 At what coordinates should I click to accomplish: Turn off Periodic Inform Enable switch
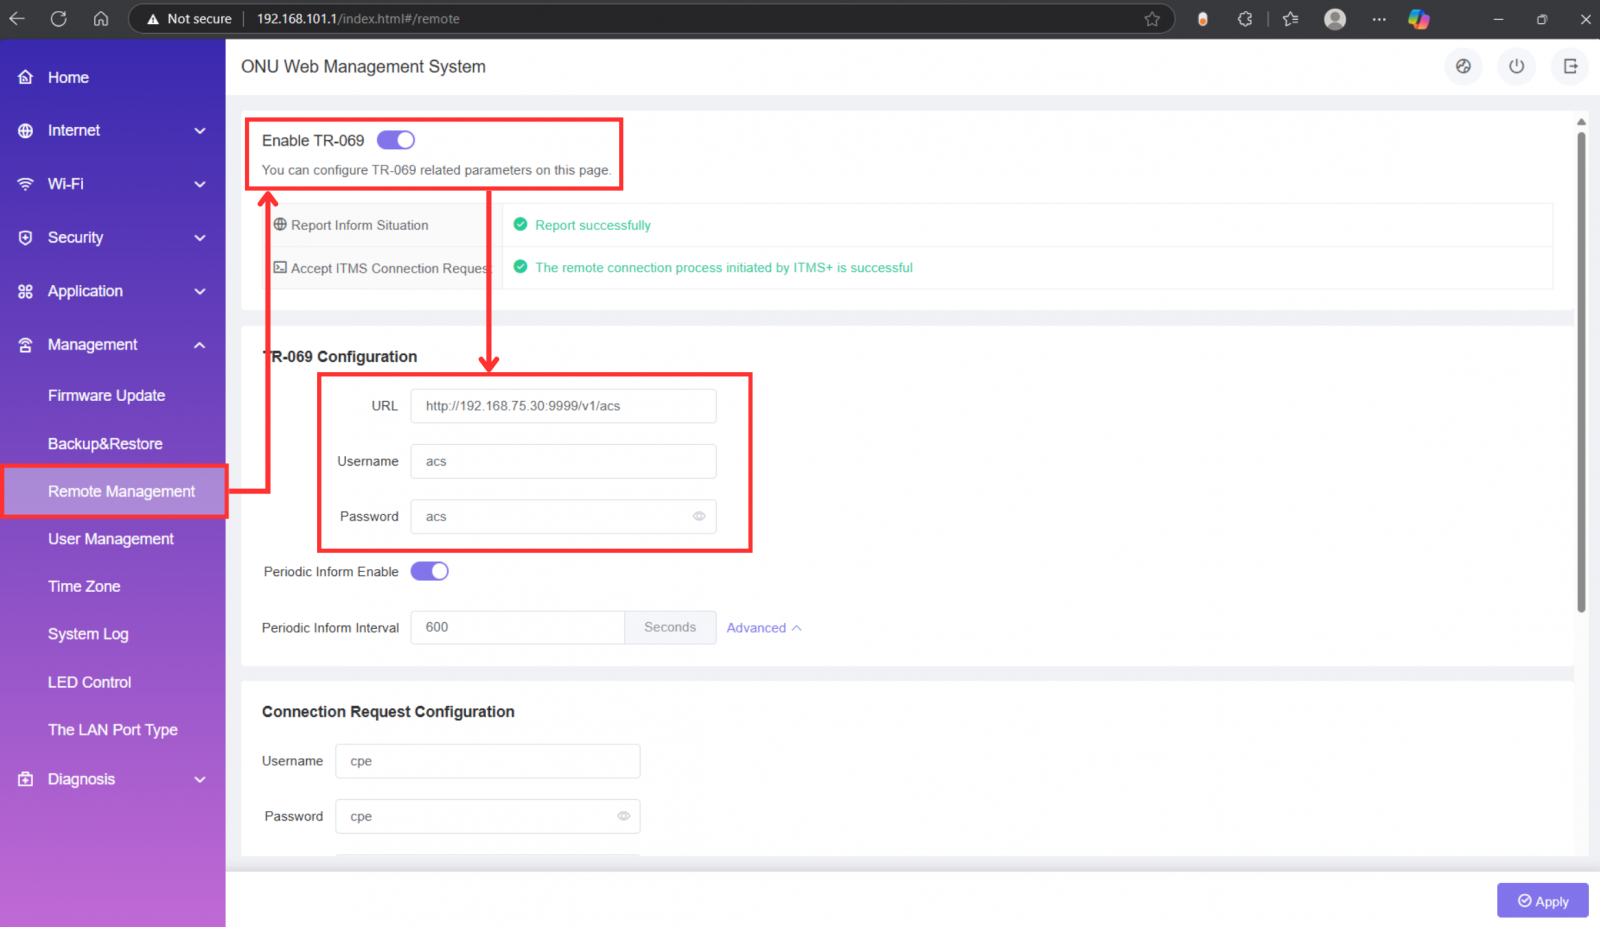coord(430,571)
